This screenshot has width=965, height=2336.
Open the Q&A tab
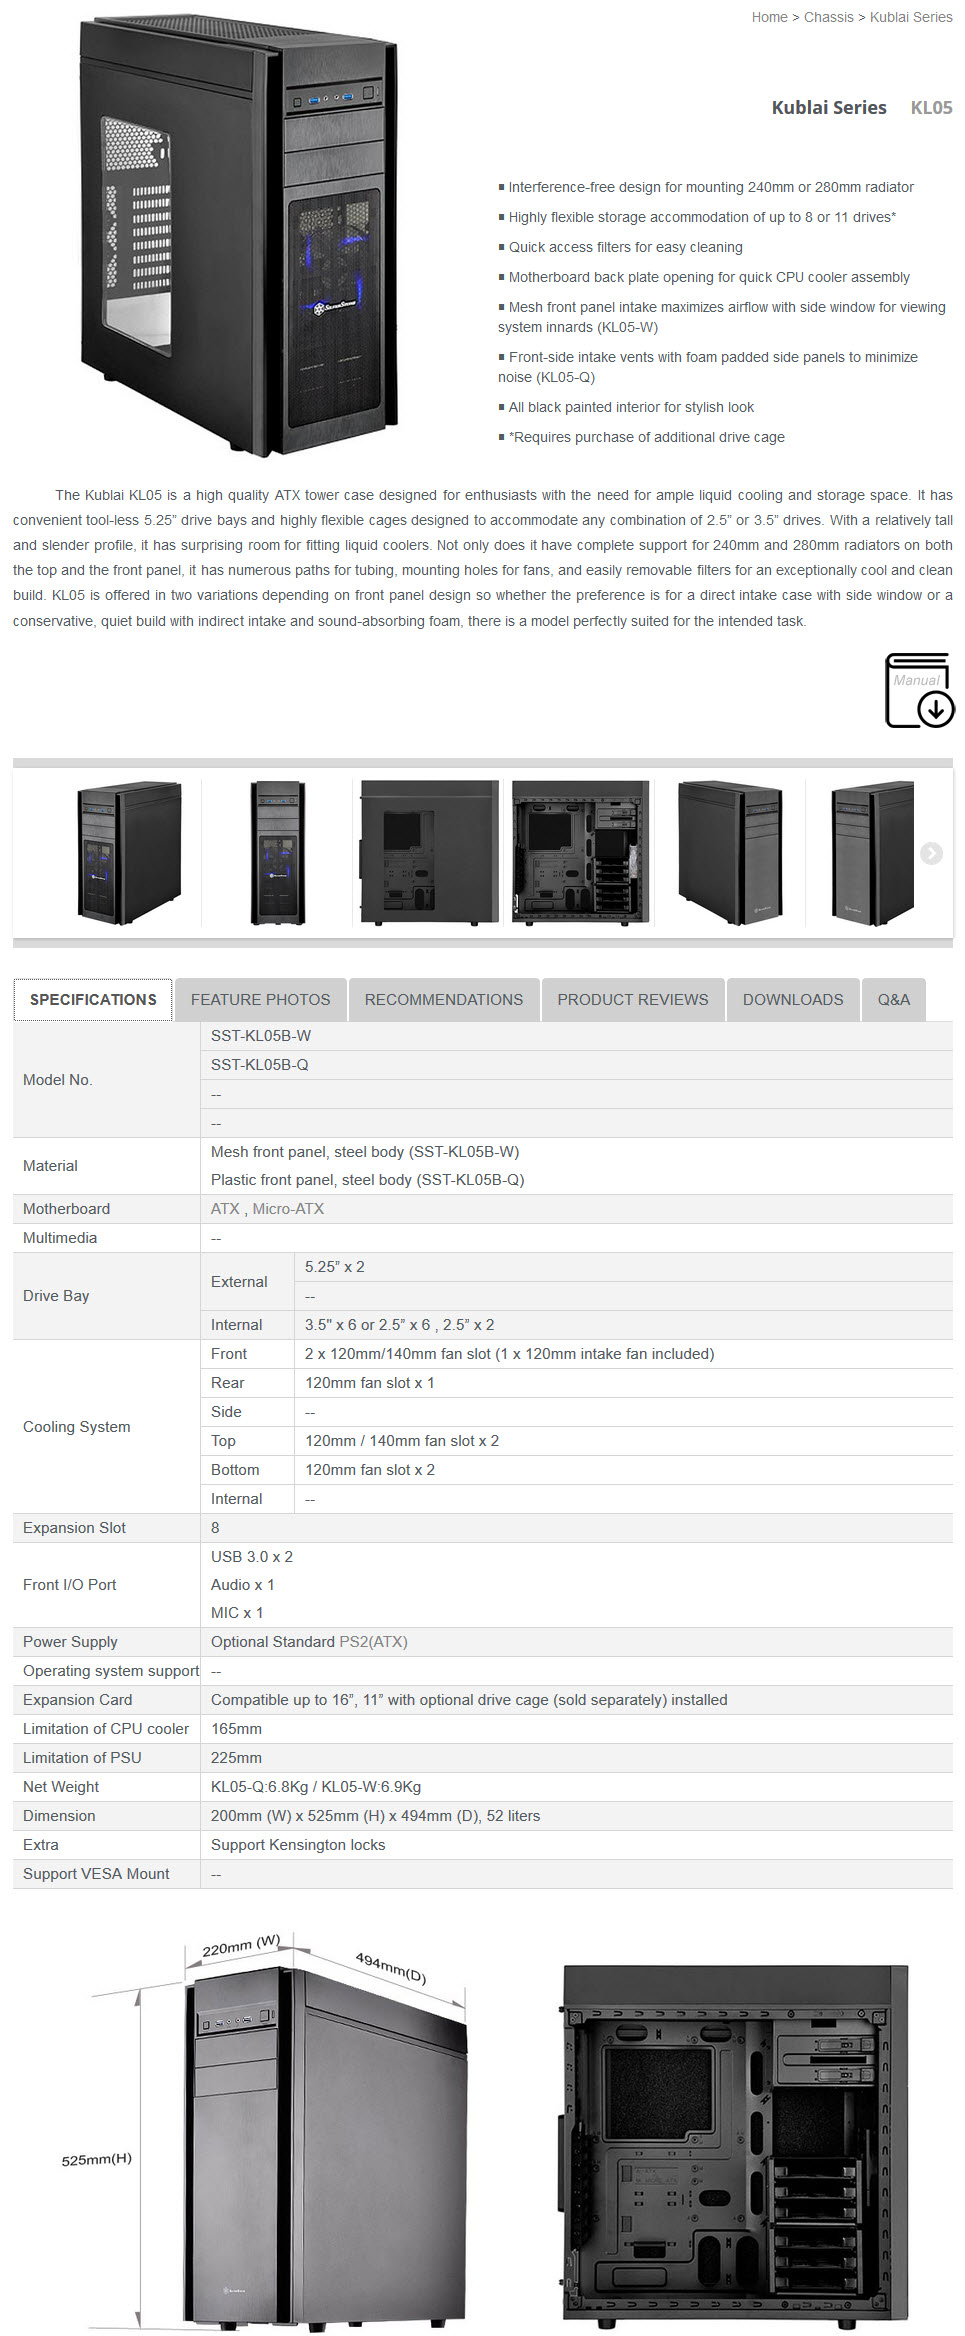pos(894,1000)
